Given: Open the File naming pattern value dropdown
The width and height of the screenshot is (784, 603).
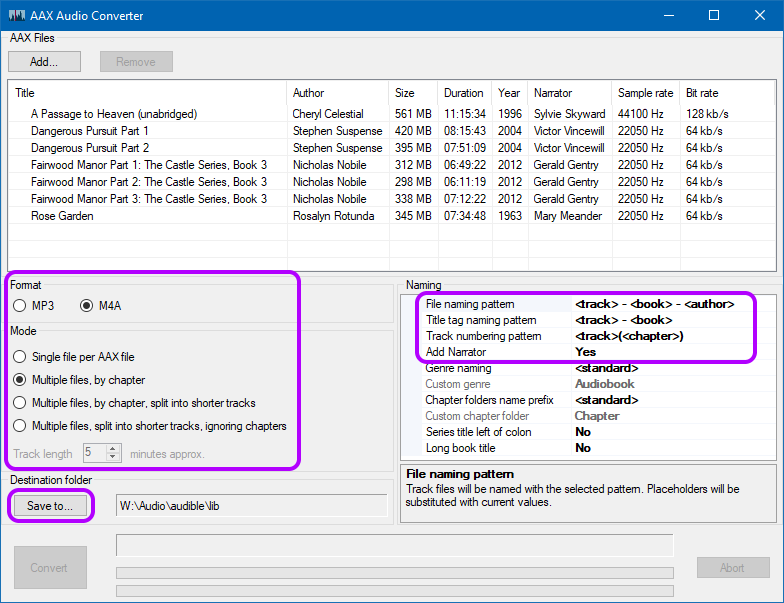Looking at the screenshot, I should 655,304.
